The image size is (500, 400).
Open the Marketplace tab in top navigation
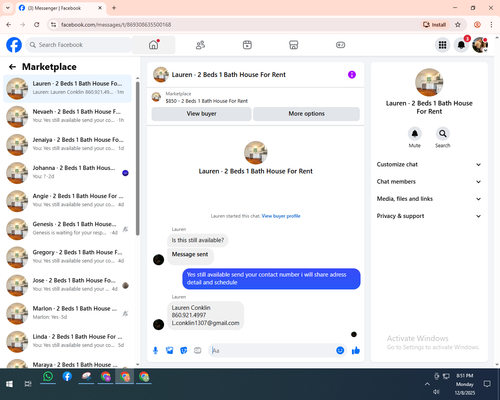click(x=294, y=45)
